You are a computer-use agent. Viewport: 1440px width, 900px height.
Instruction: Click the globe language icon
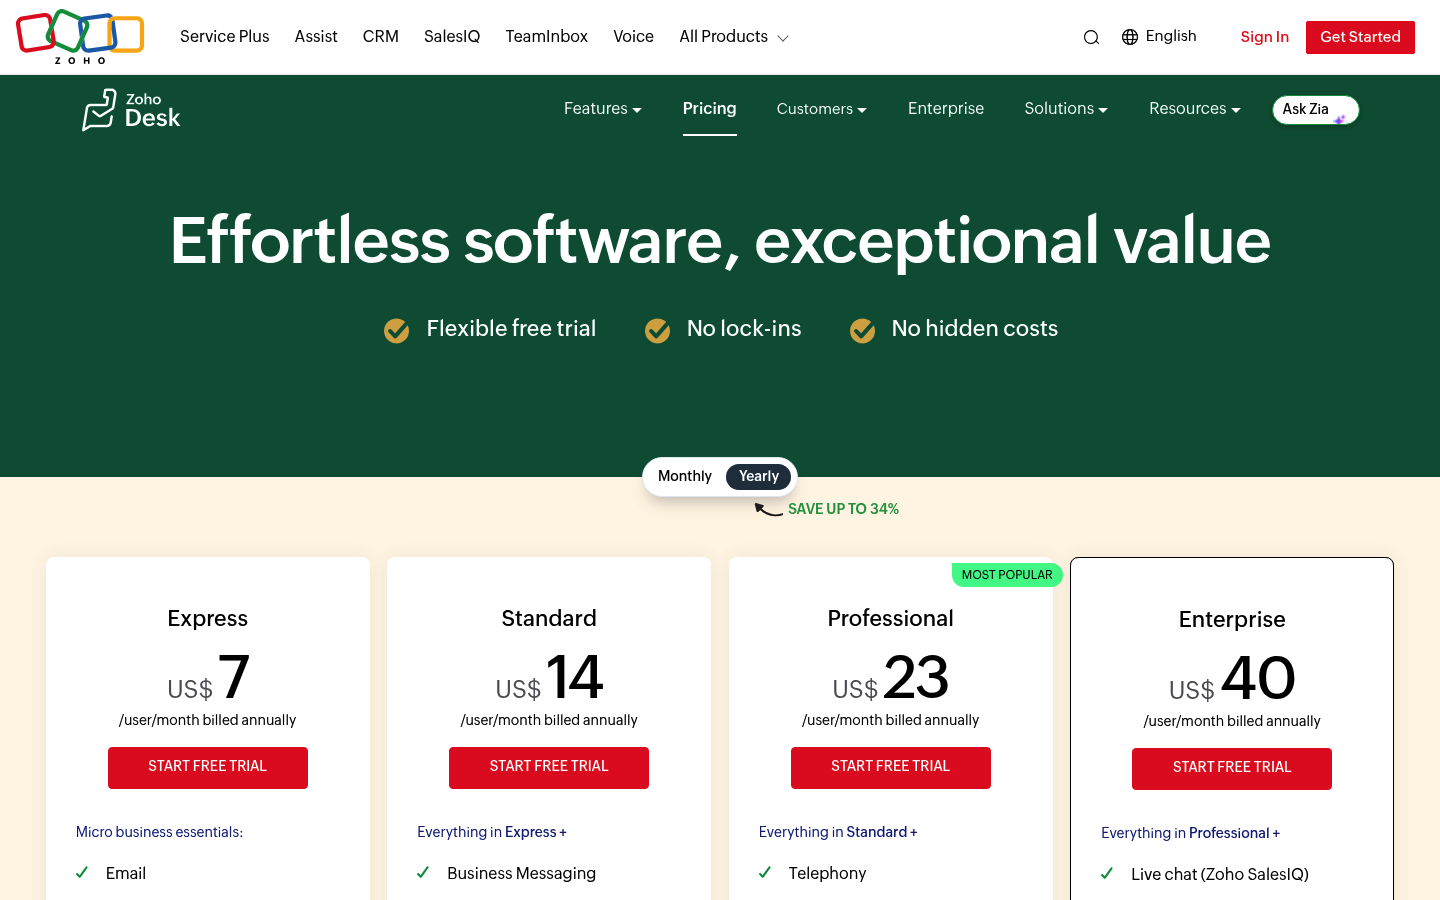tap(1130, 37)
